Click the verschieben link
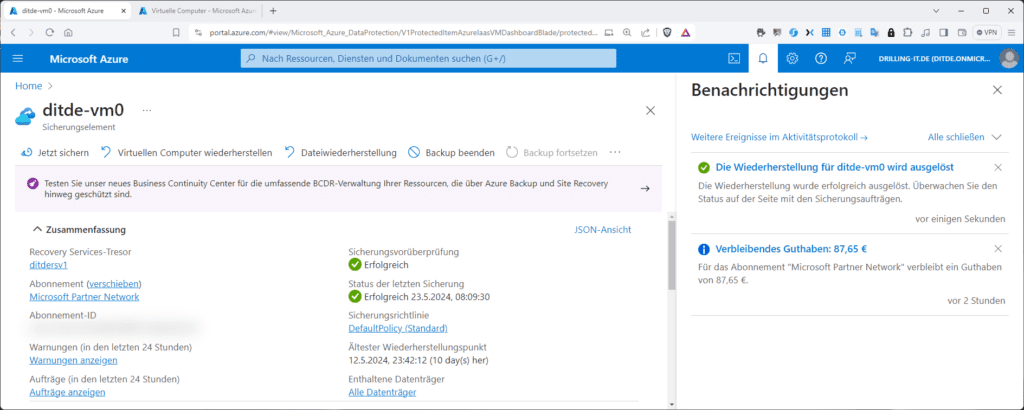The height and width of the screenshot is (410, 1024). coord(114,284)
